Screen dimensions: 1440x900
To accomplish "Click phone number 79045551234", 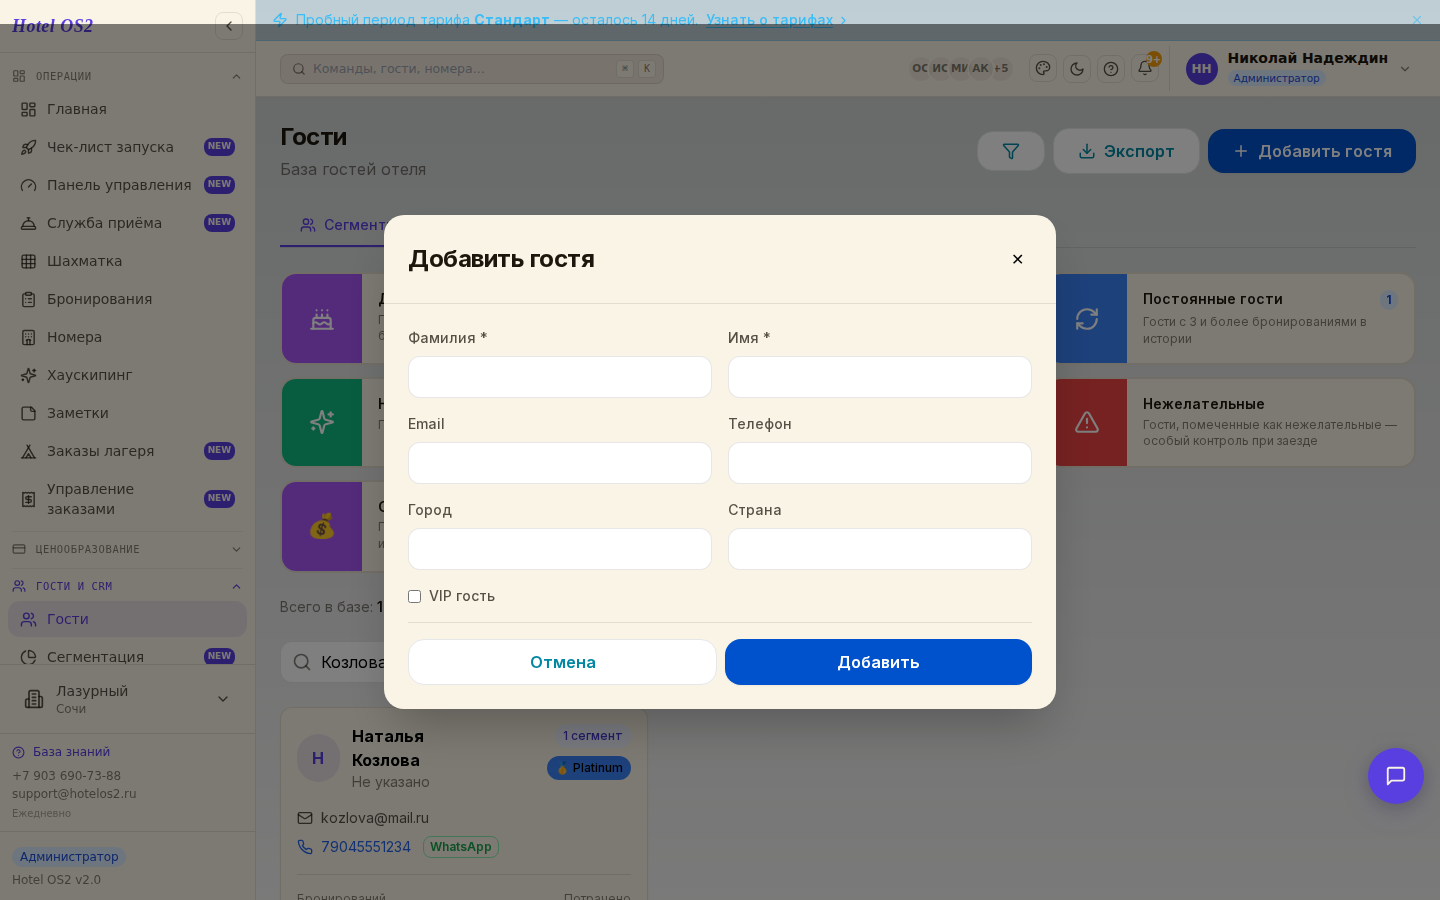I will [366, 847].
